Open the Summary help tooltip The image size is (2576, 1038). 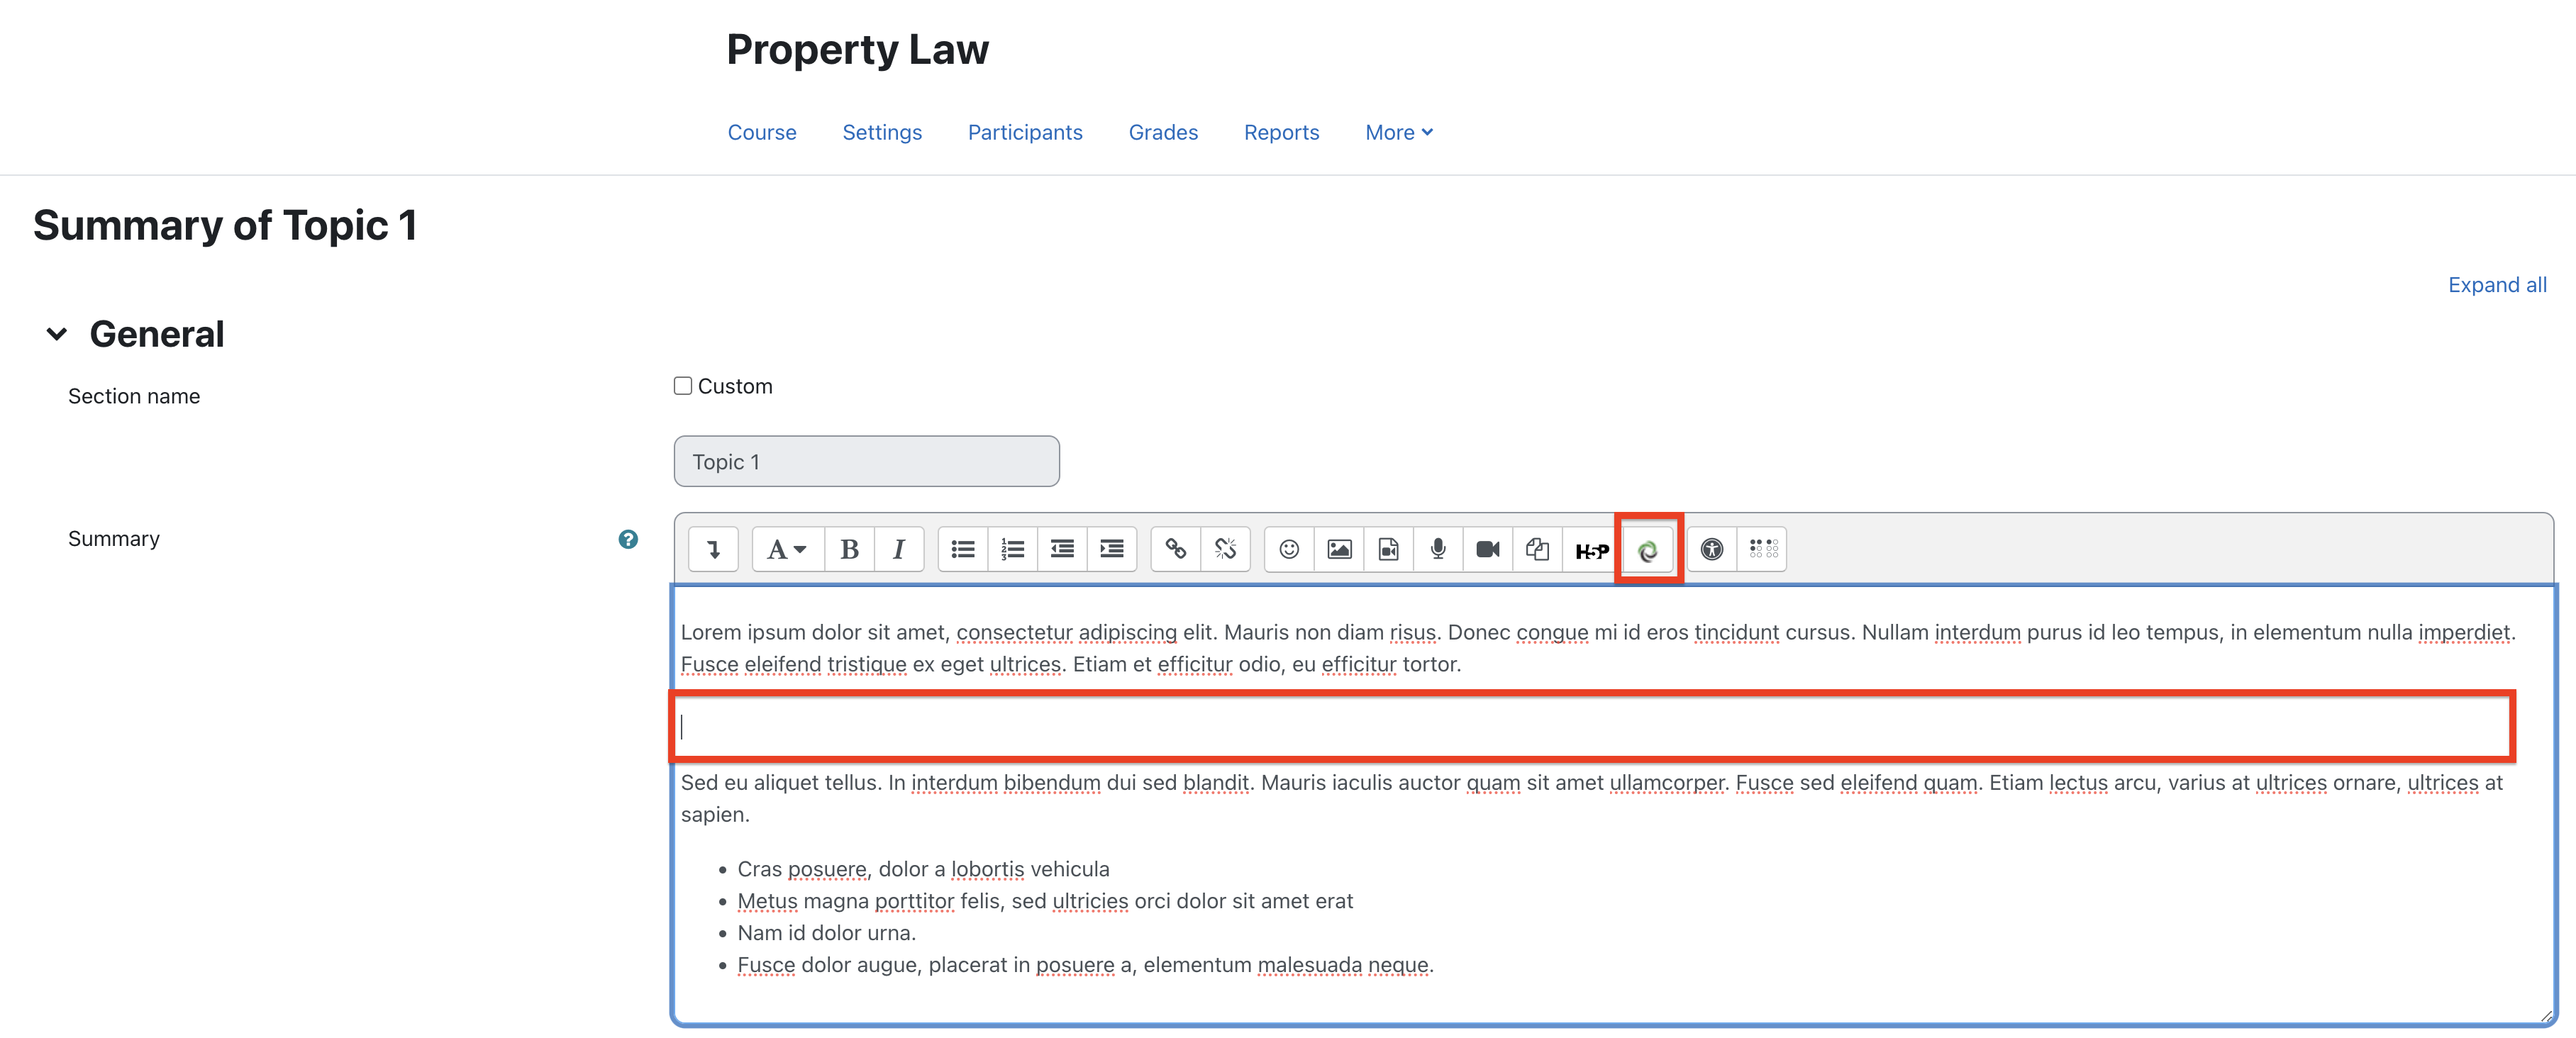pos(628,538)
